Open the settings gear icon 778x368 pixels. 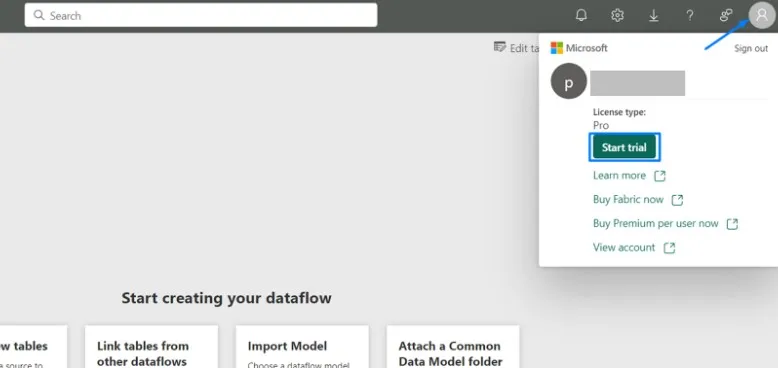[617, 15]
